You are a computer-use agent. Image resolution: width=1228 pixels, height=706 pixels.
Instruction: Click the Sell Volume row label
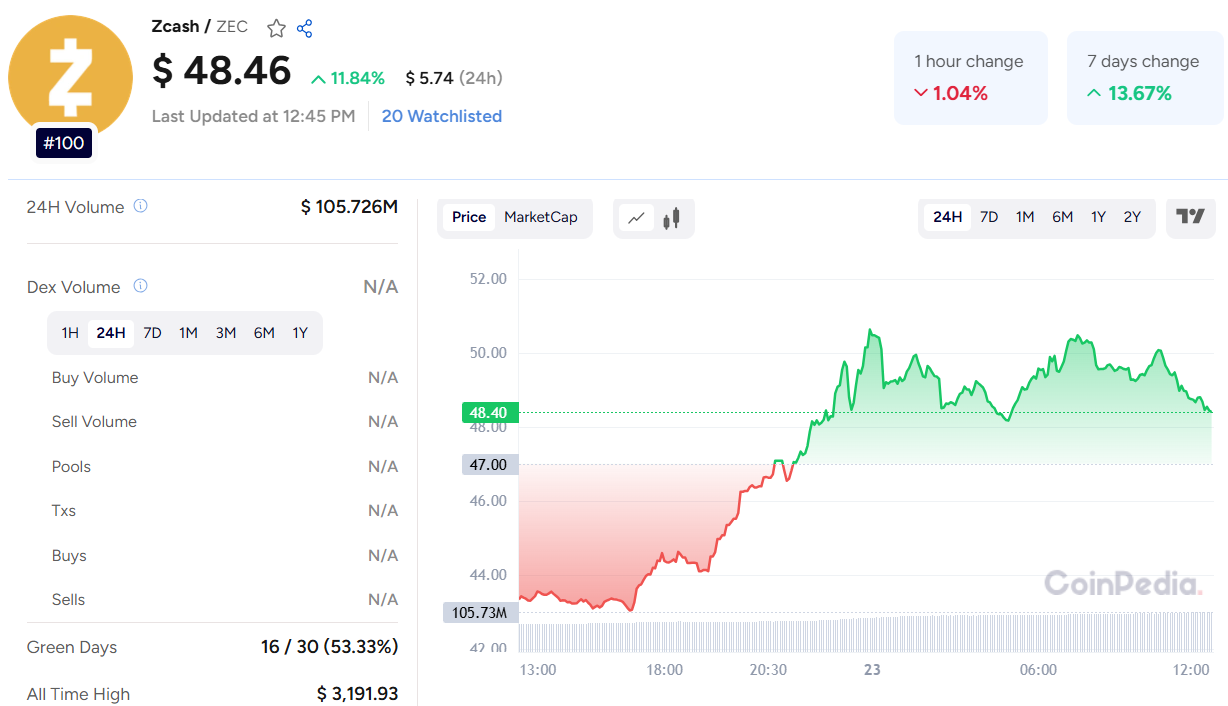94,422
